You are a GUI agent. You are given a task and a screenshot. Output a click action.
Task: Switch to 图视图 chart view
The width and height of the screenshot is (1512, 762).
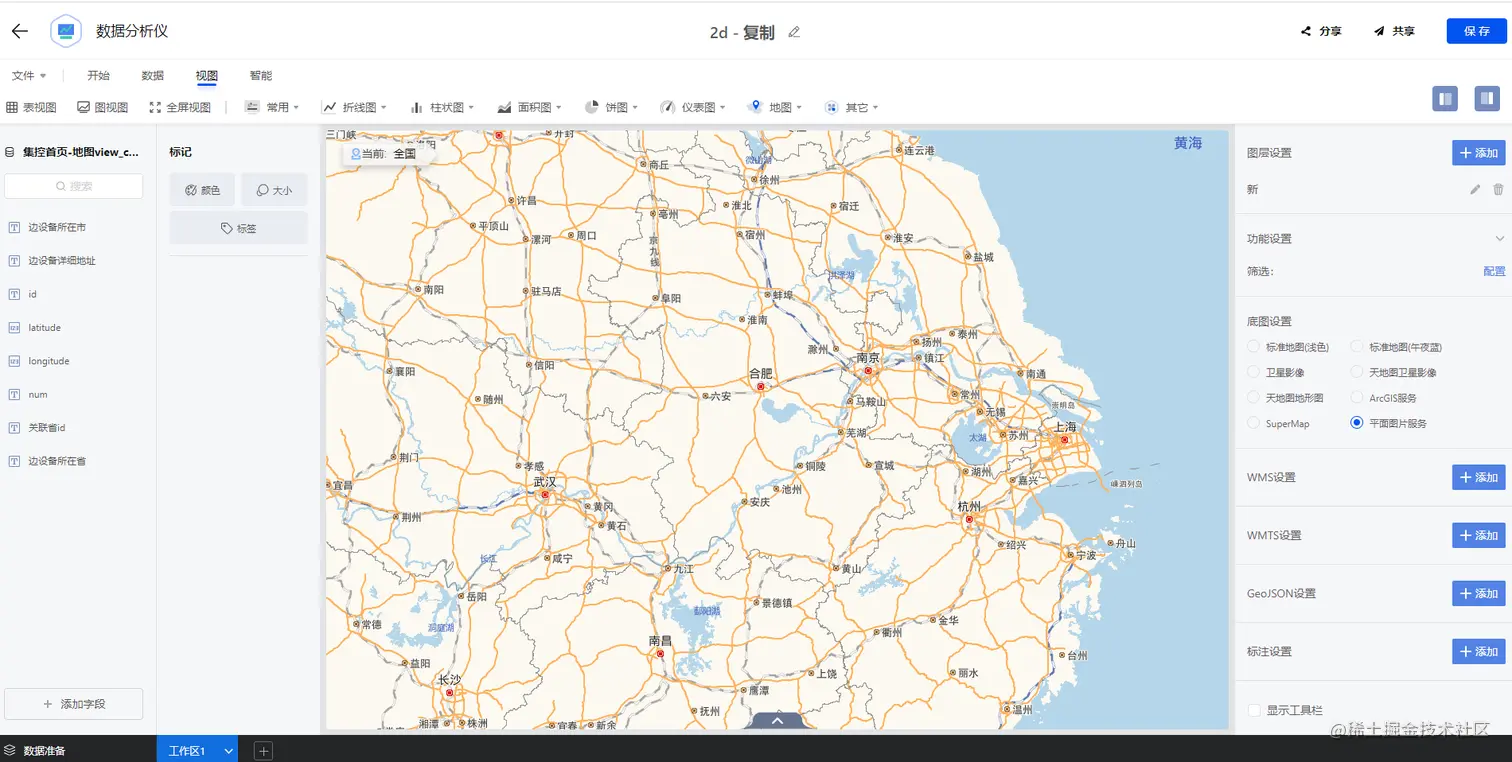click(103, 107)
